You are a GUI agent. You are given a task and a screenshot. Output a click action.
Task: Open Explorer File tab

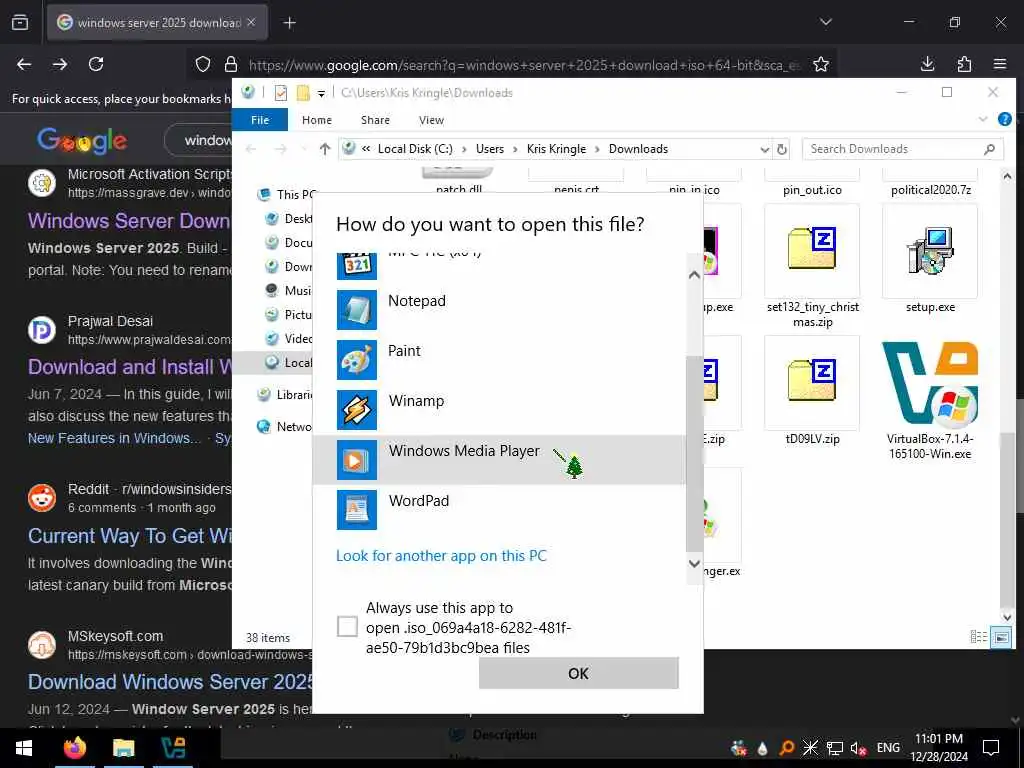coord(260,120)
